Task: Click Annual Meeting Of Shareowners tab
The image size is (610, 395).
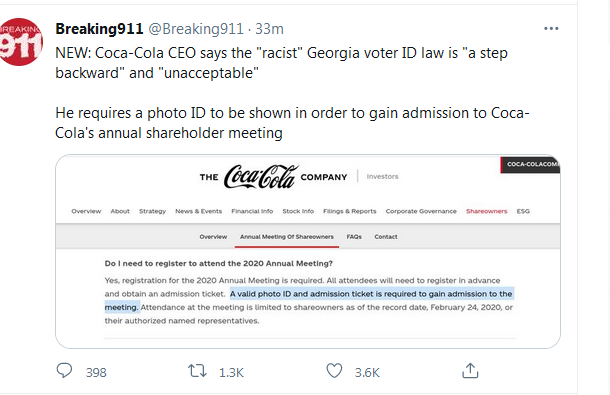Action: (287, 237)
